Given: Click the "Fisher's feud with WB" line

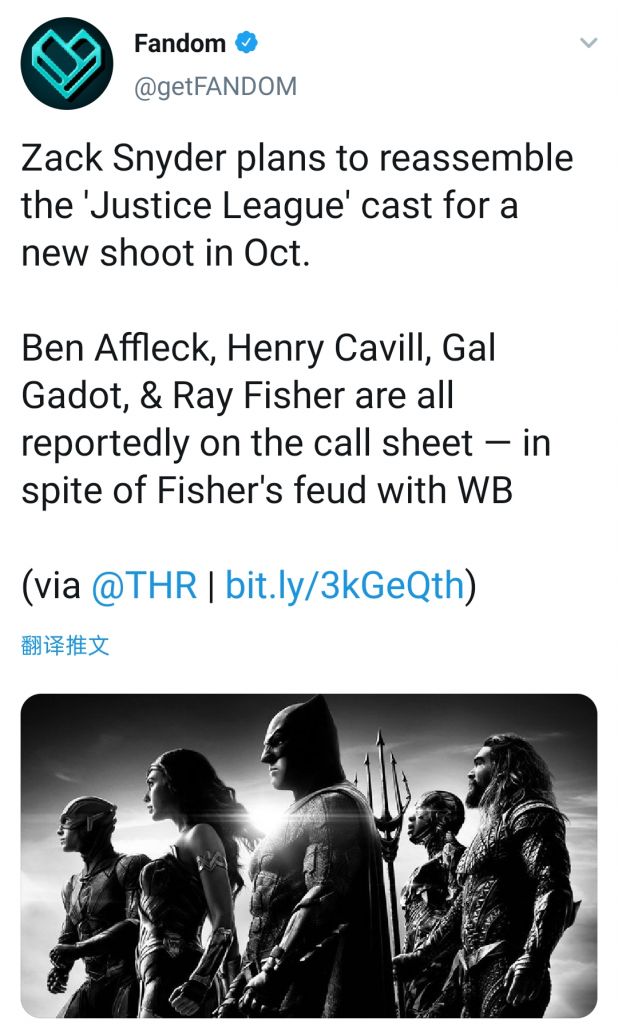Looking at the screenshot, I should point(267,490).
